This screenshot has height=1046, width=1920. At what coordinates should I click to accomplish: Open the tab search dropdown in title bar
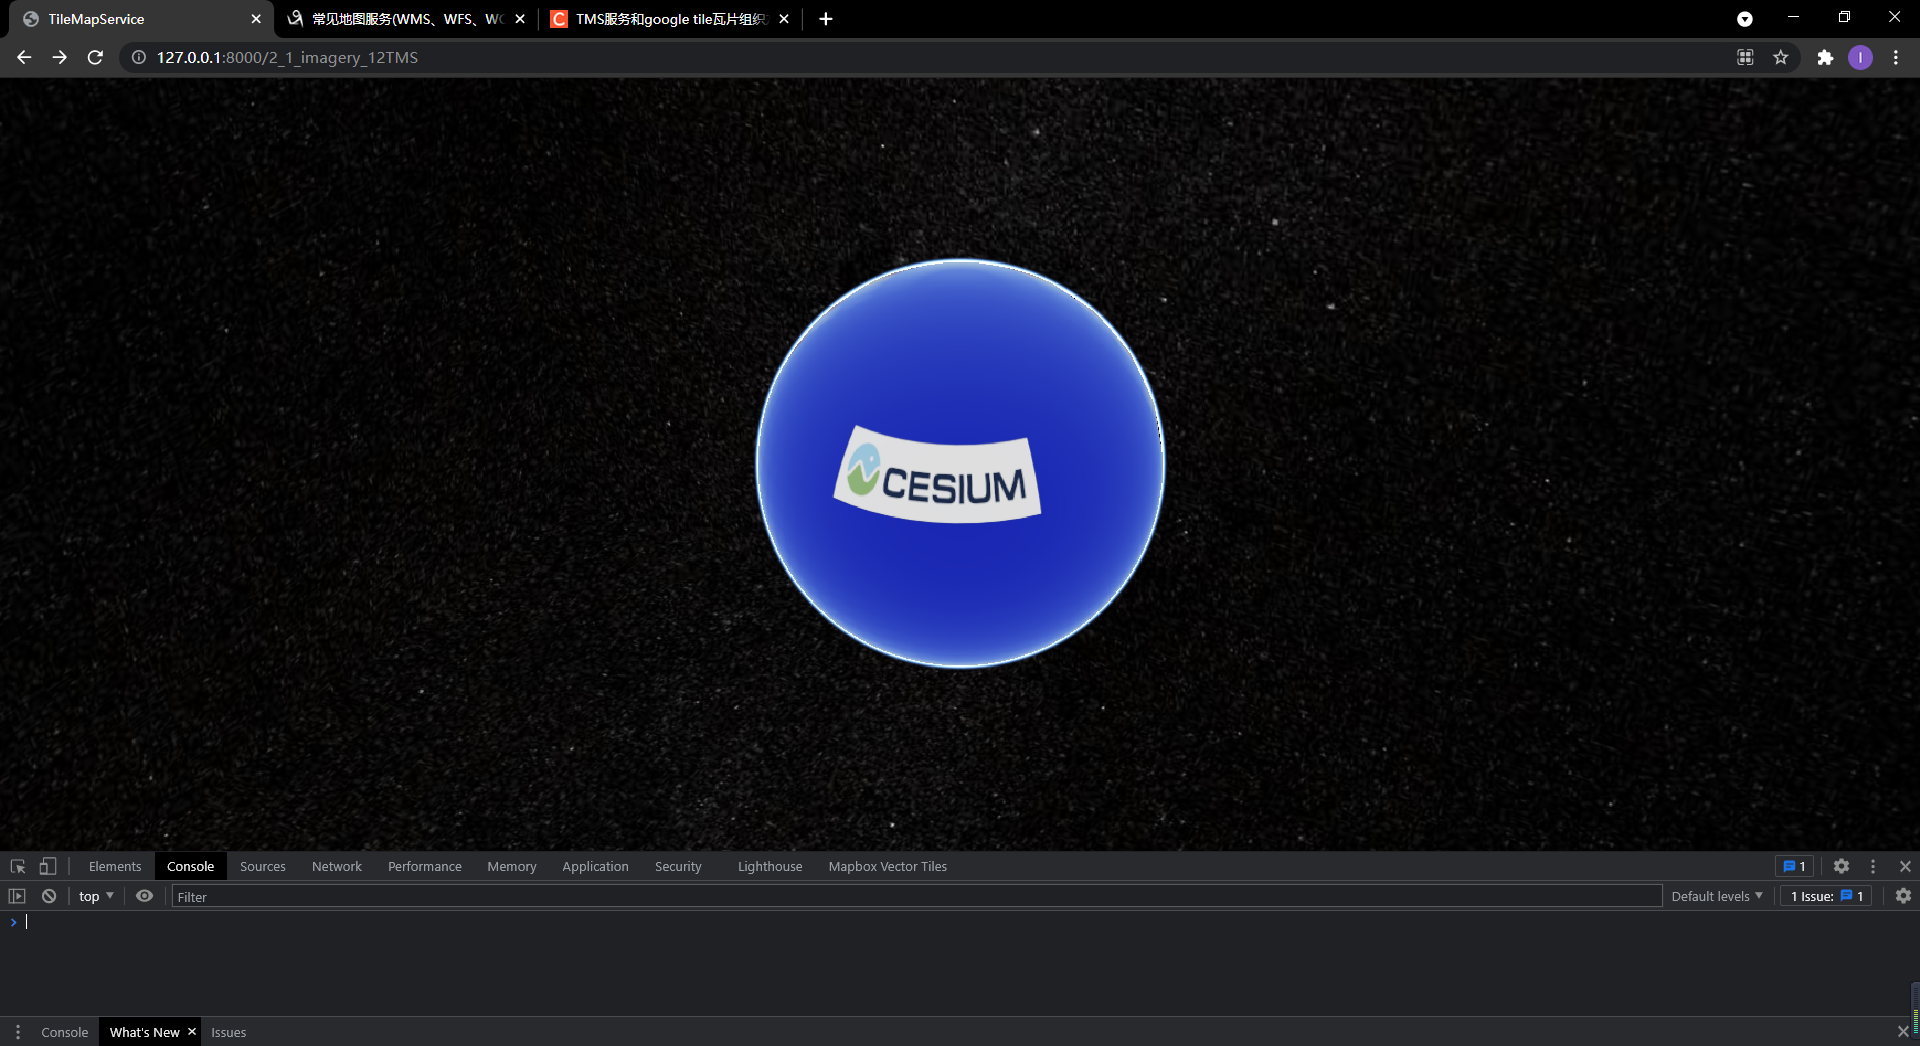pos(1745,19)
